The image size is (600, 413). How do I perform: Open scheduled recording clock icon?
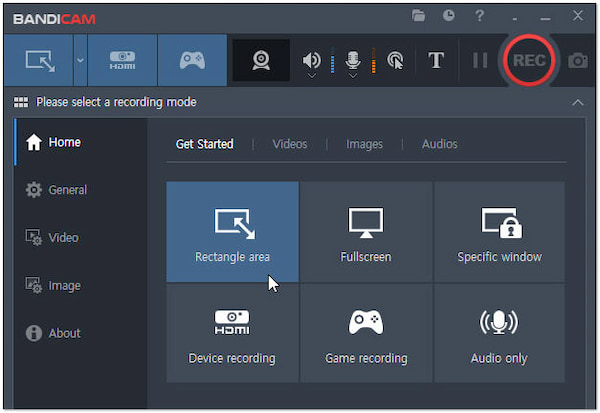coord(448,15)
